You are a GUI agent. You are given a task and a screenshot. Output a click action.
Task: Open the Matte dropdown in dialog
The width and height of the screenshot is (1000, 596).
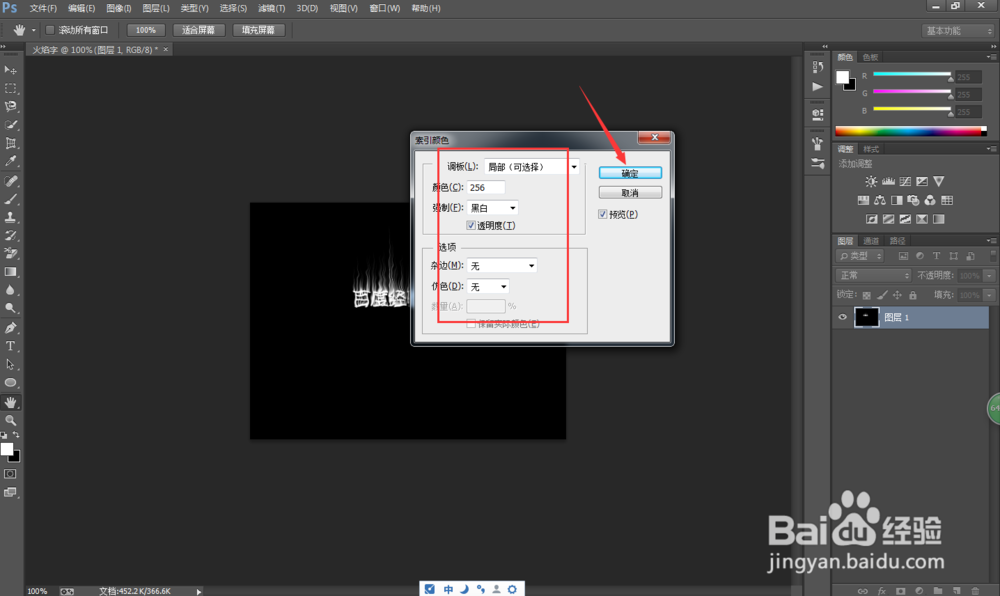(x=502, y=266)
